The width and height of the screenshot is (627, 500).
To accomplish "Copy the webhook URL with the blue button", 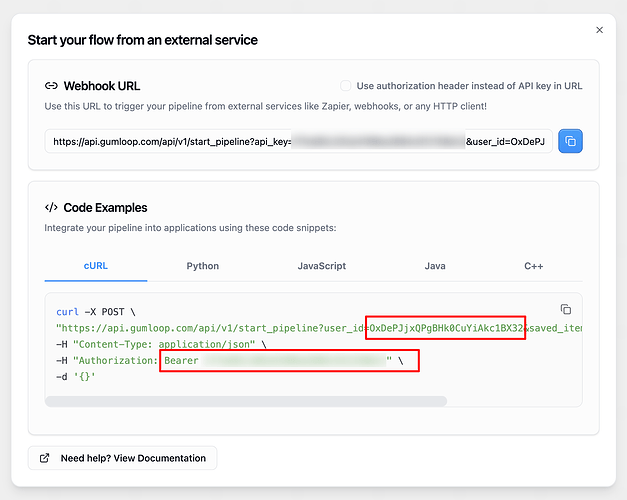I will [570, 141].
